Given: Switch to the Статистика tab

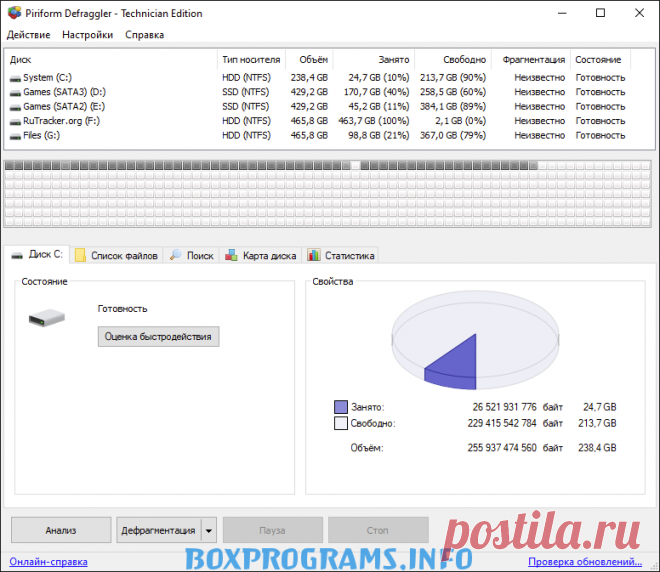Looking at the screenshot, I should 341,255.
